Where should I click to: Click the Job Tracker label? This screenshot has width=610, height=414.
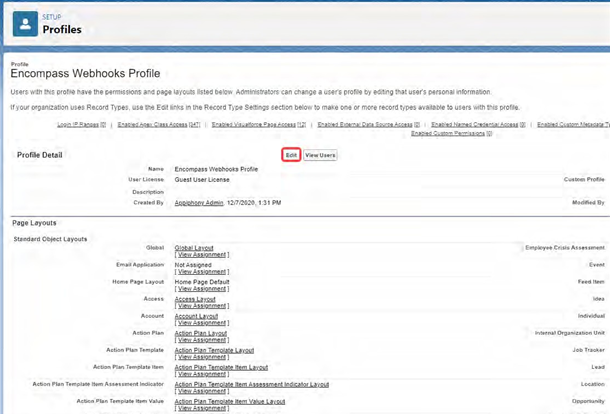click(589, 350)
